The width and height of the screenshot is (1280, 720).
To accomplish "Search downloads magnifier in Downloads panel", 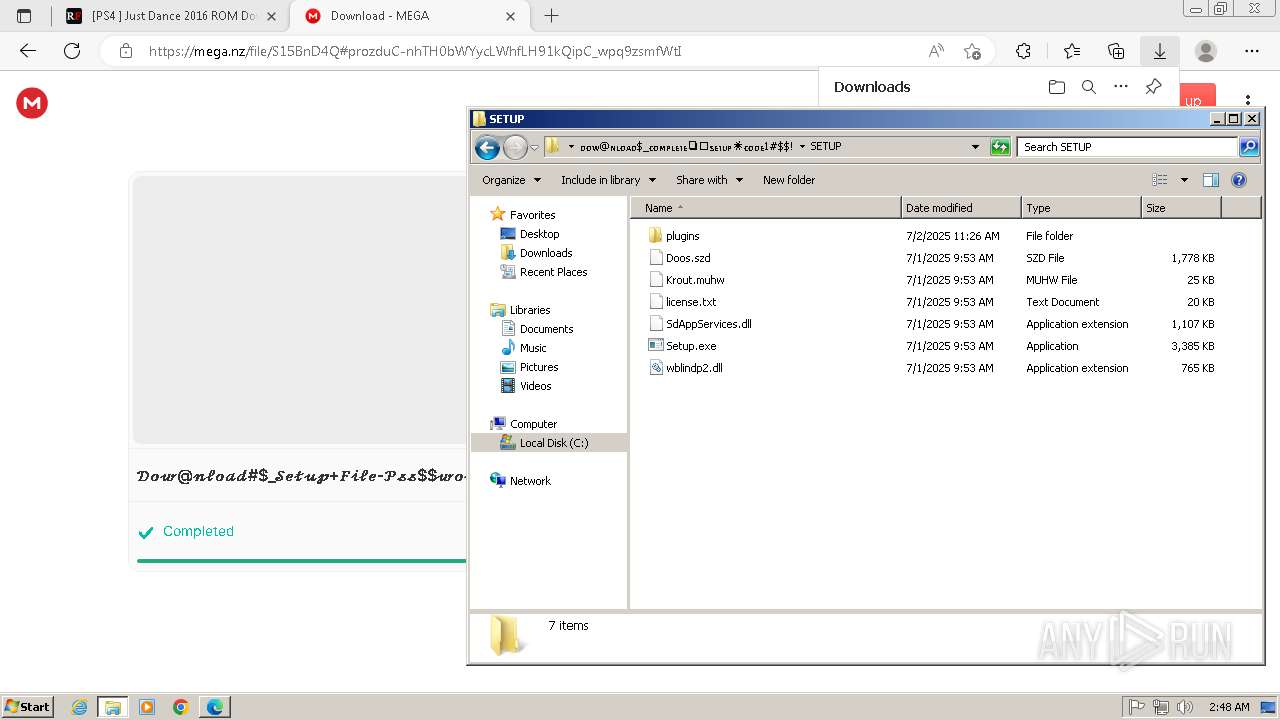I will (1089, 87).
